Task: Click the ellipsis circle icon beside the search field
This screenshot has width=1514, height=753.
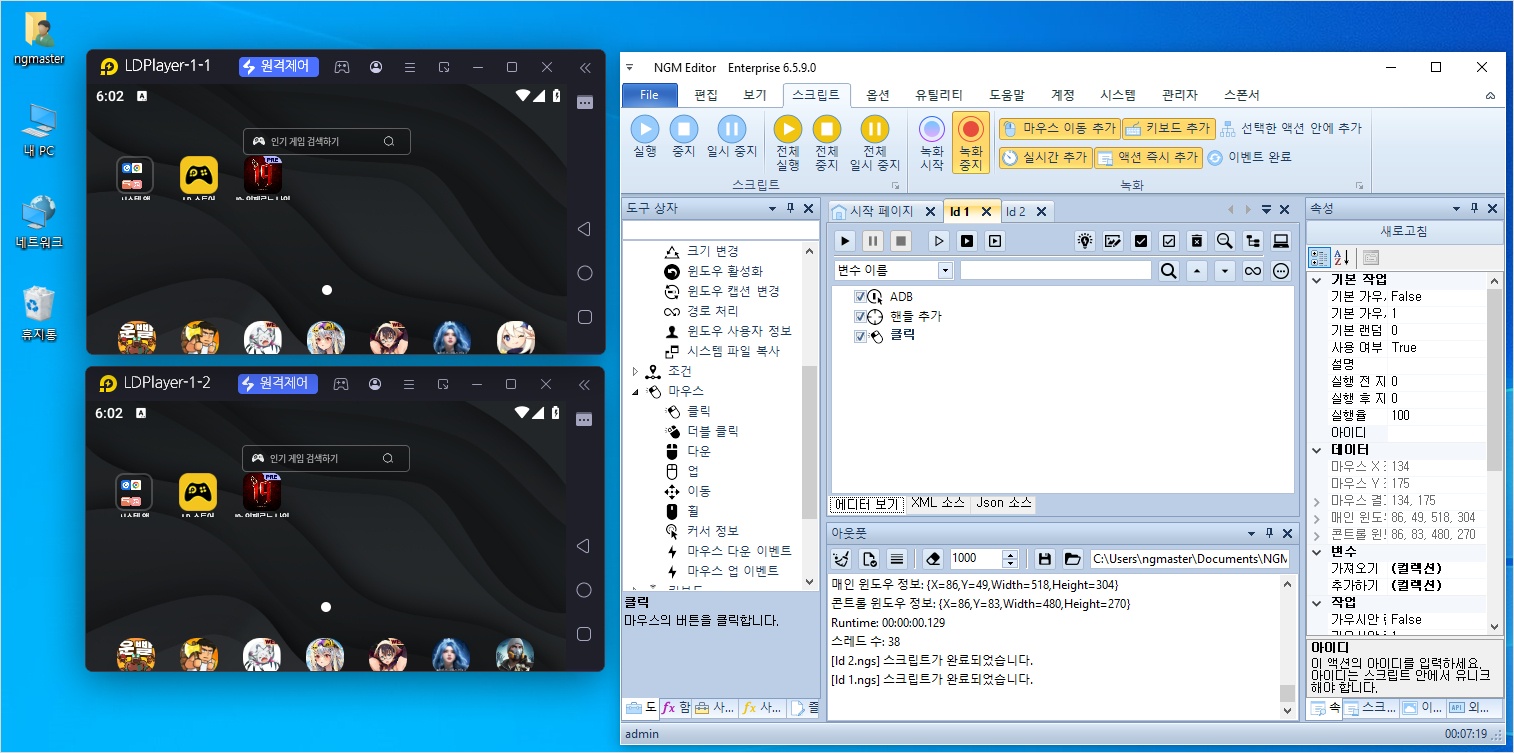Action: (x=1281, y=271)
